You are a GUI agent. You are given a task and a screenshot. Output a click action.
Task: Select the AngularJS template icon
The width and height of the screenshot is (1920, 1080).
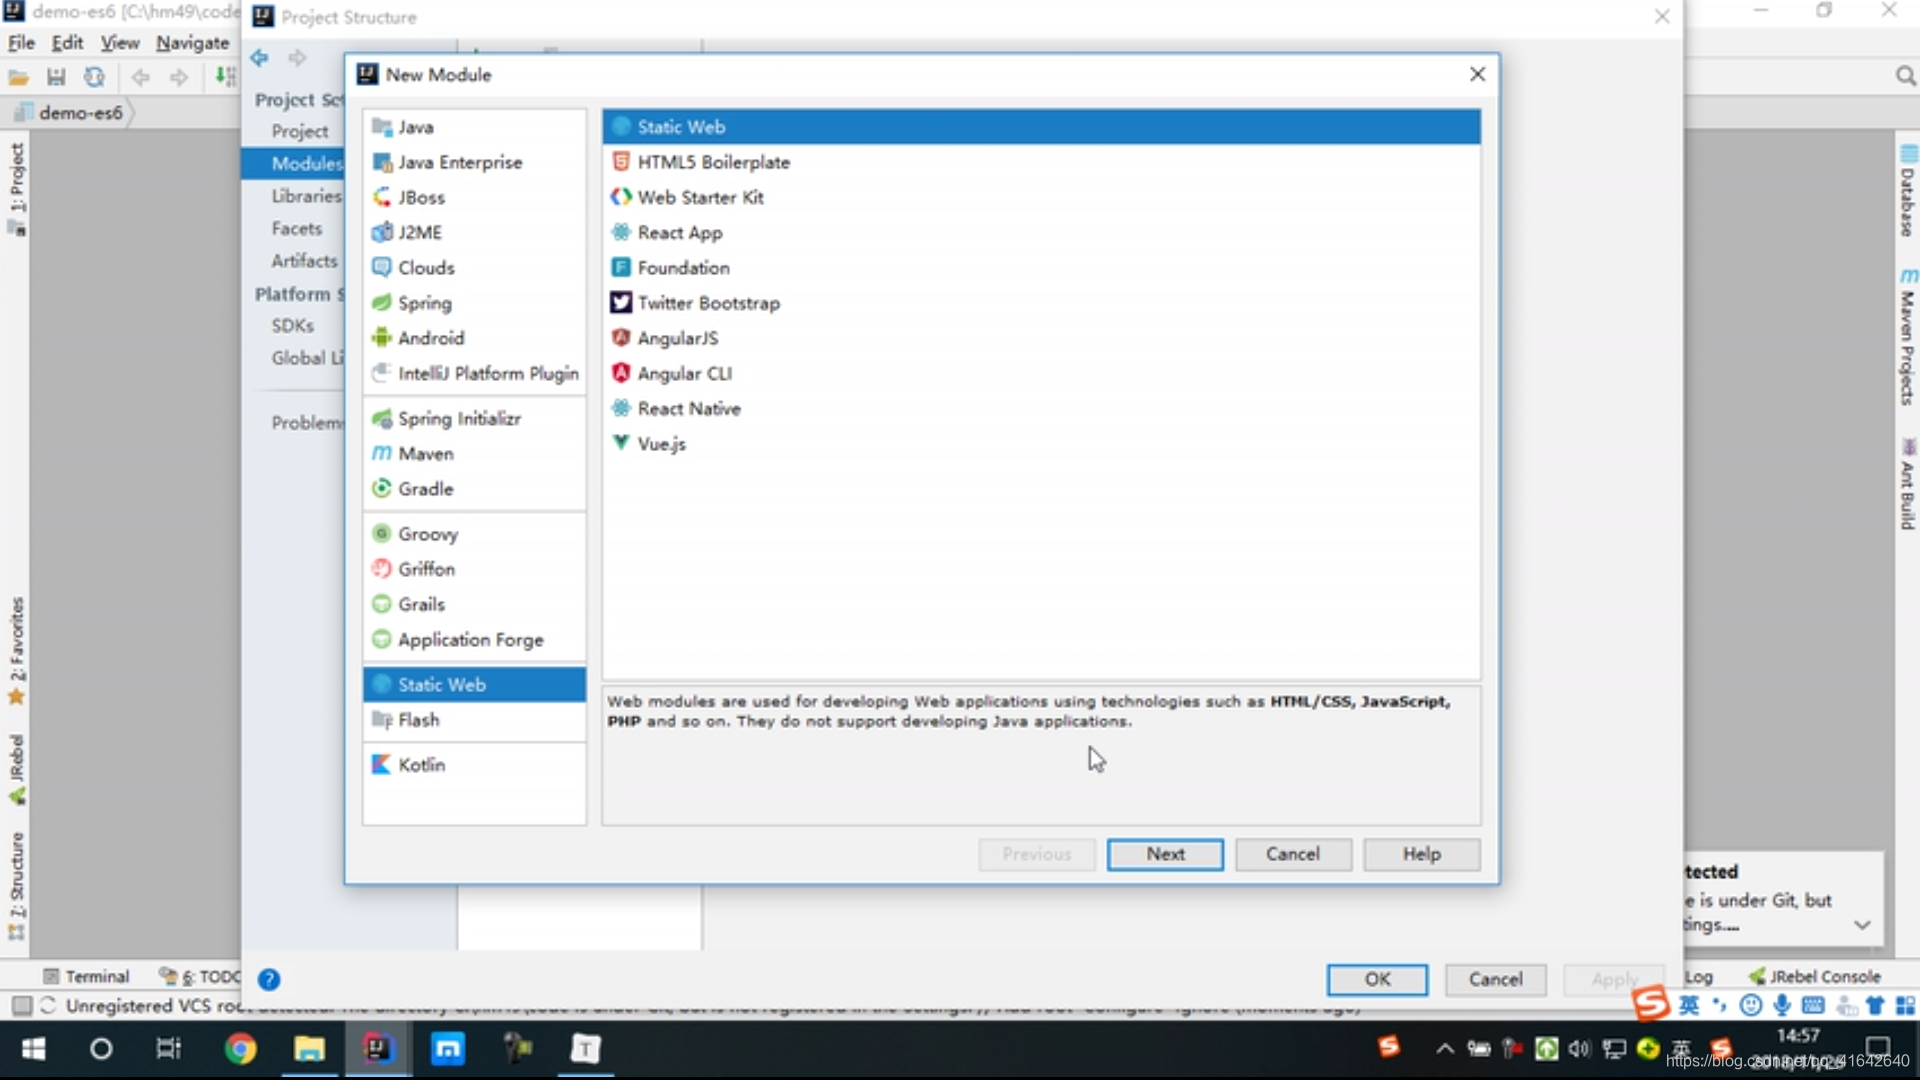(622, 338)
